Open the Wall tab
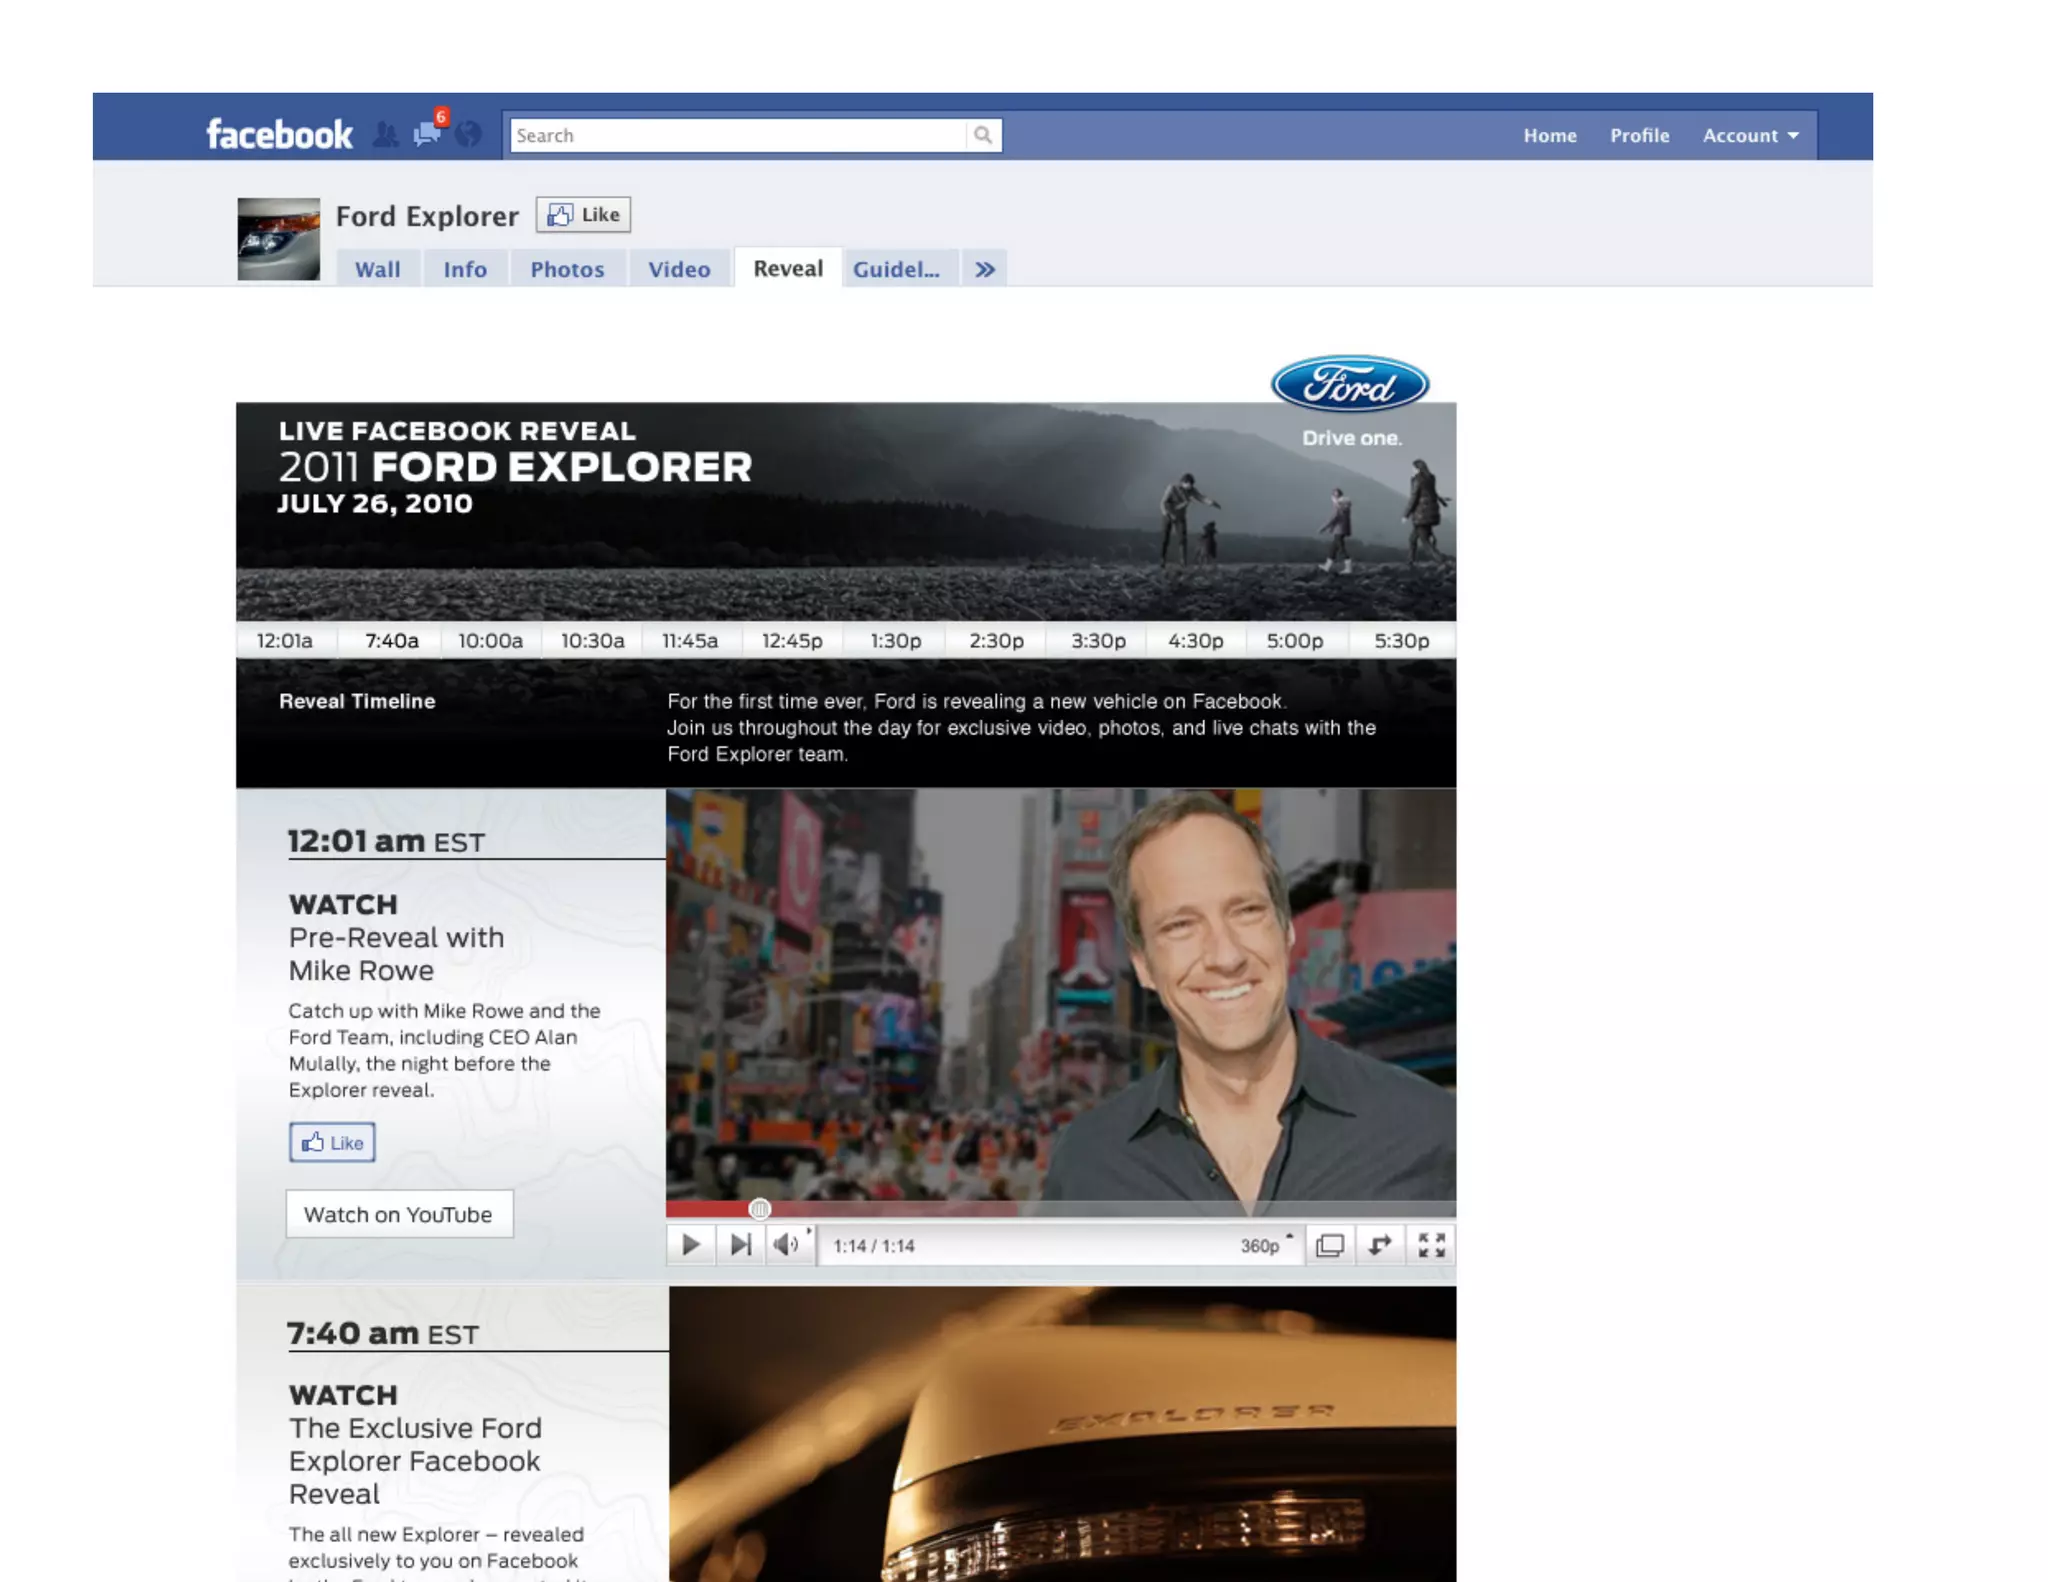The height and width of the screenshot is (1582, 2048). click(377, 269)
